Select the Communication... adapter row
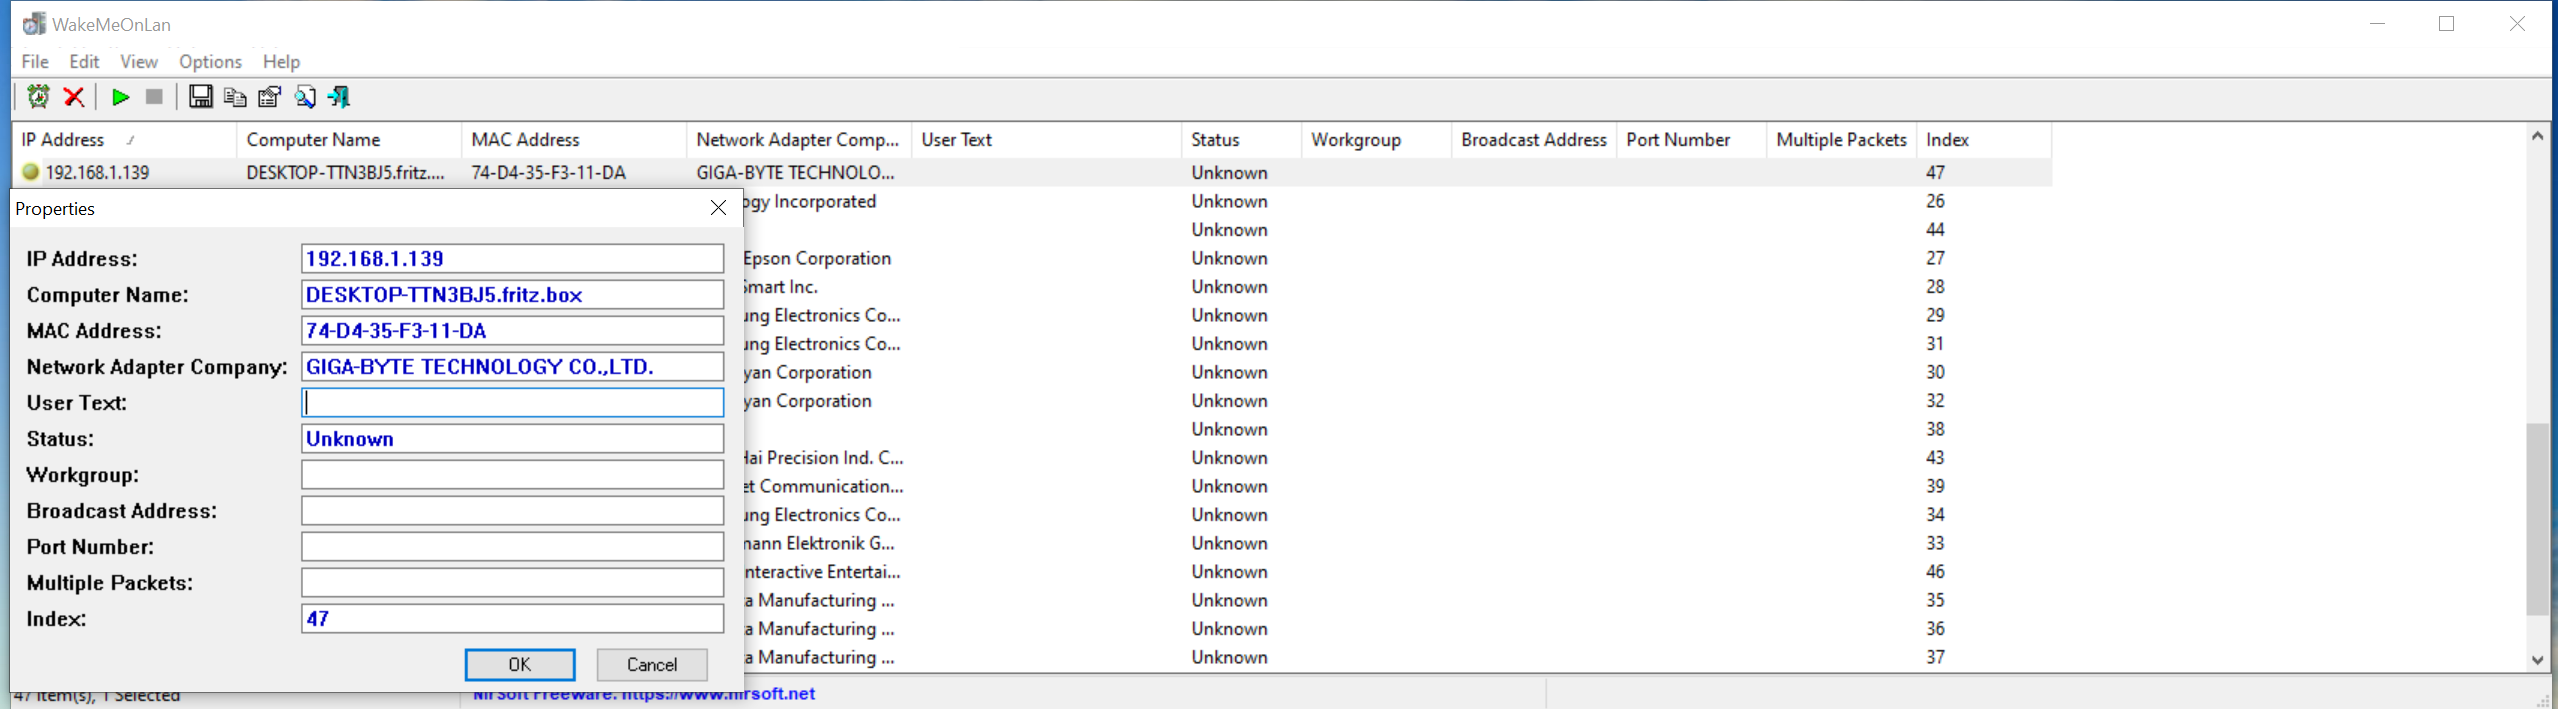This screenshot has height=709, width=2558. pyautogui.click(x=1397, y=486)
